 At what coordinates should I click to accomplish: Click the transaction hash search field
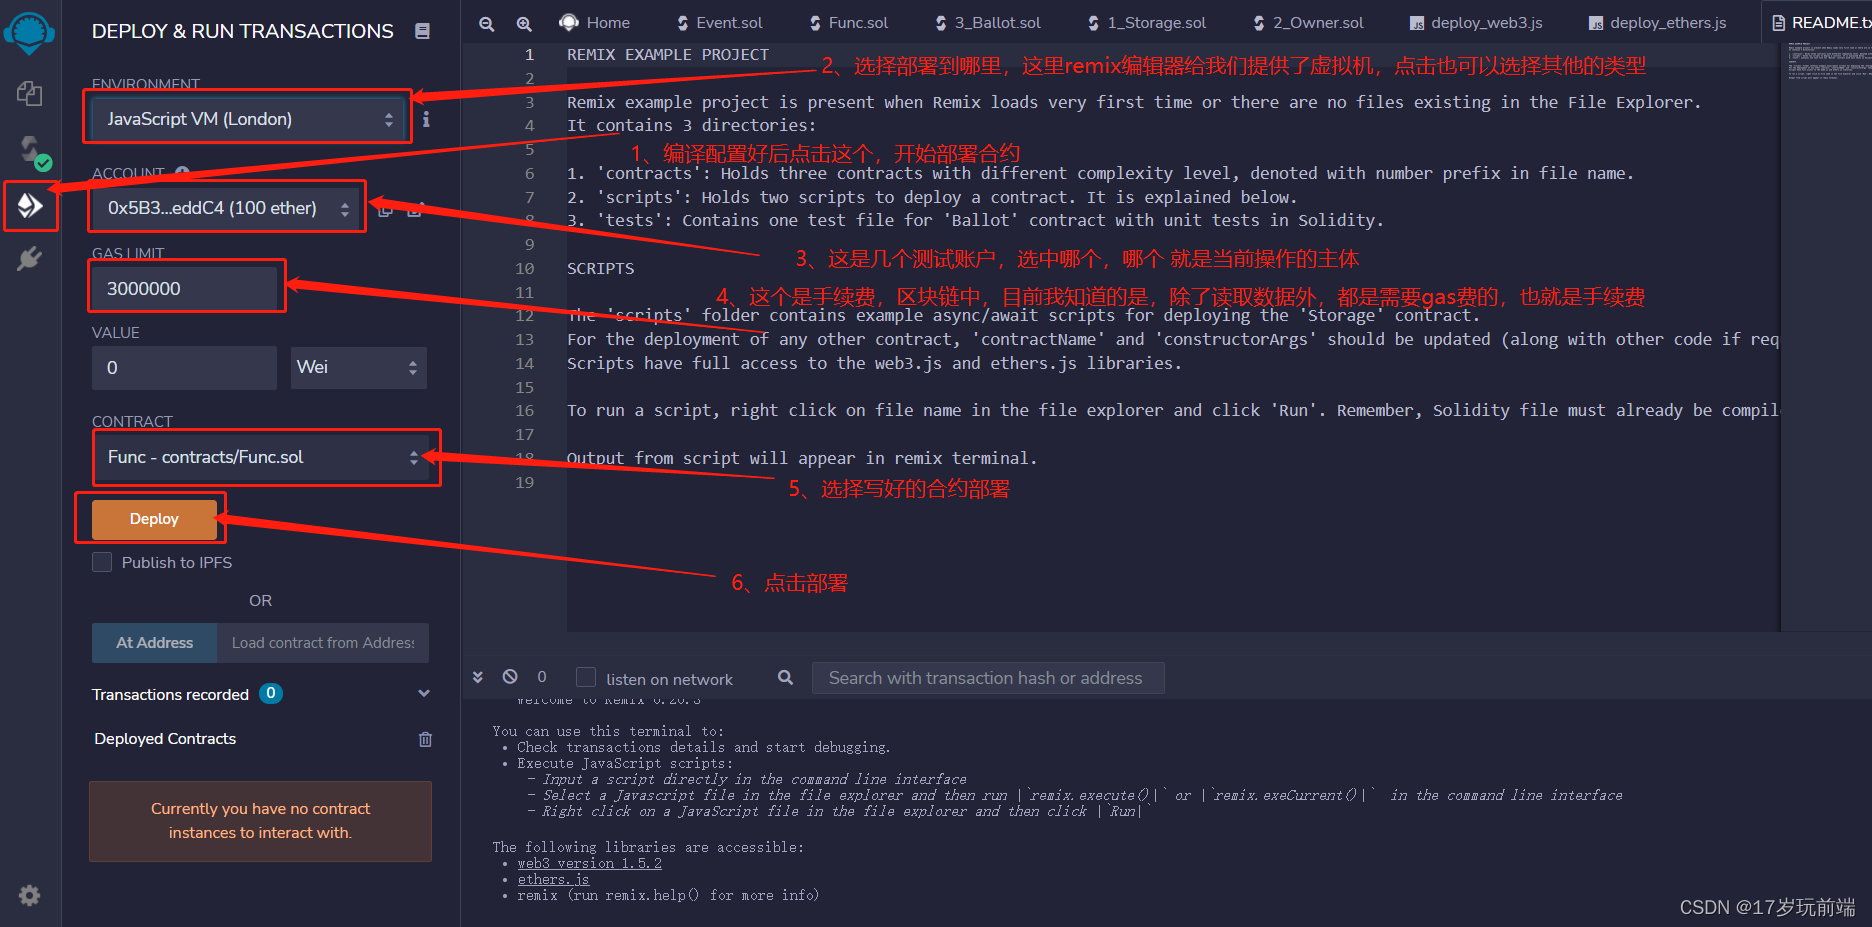point(988,678)
